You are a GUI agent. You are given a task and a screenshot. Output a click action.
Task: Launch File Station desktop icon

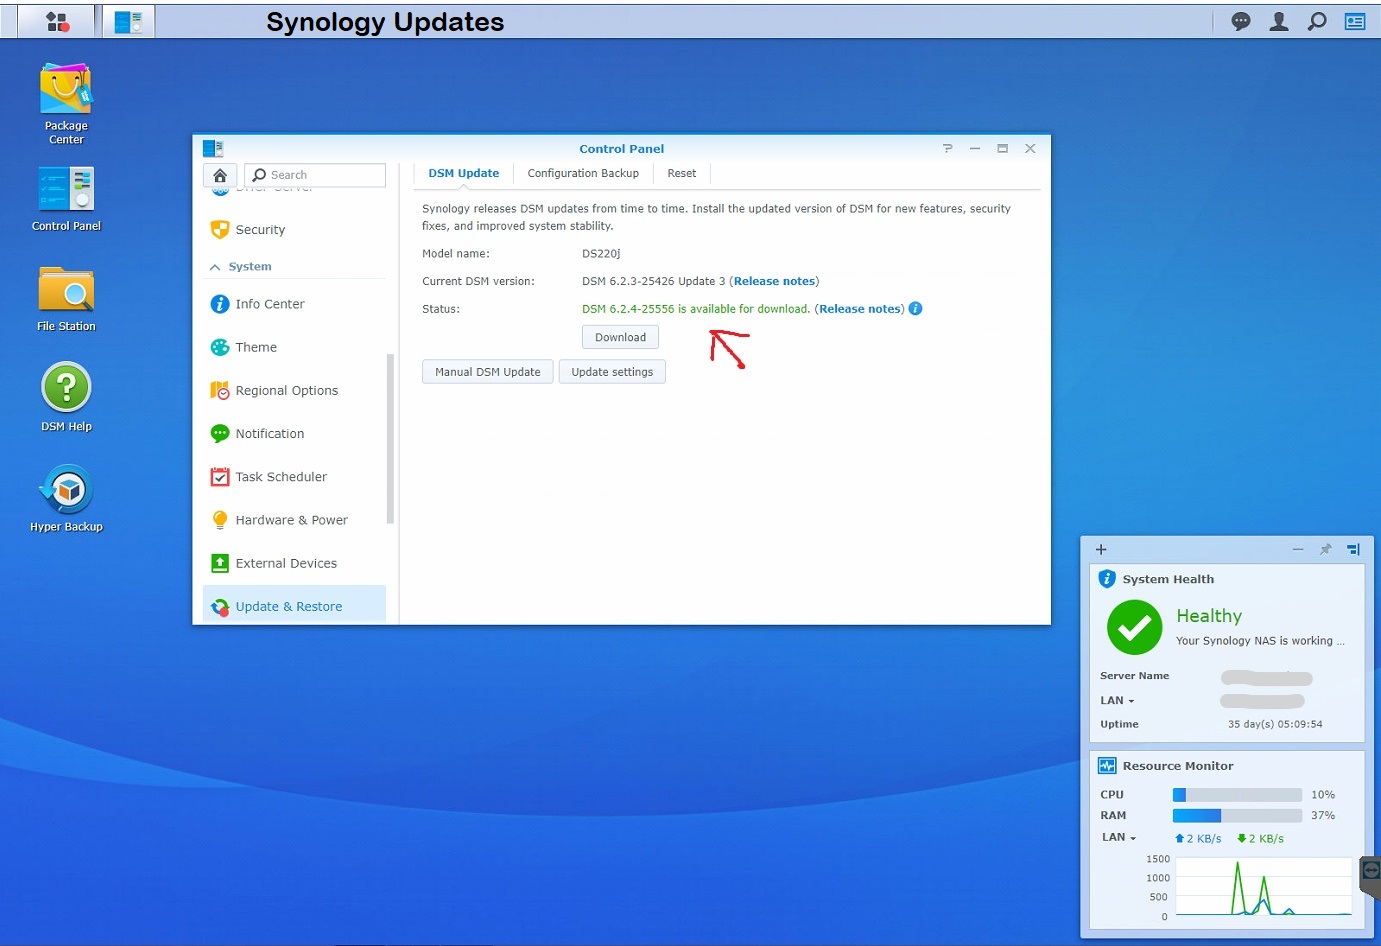pyautogui.click(x=66, y=299)
